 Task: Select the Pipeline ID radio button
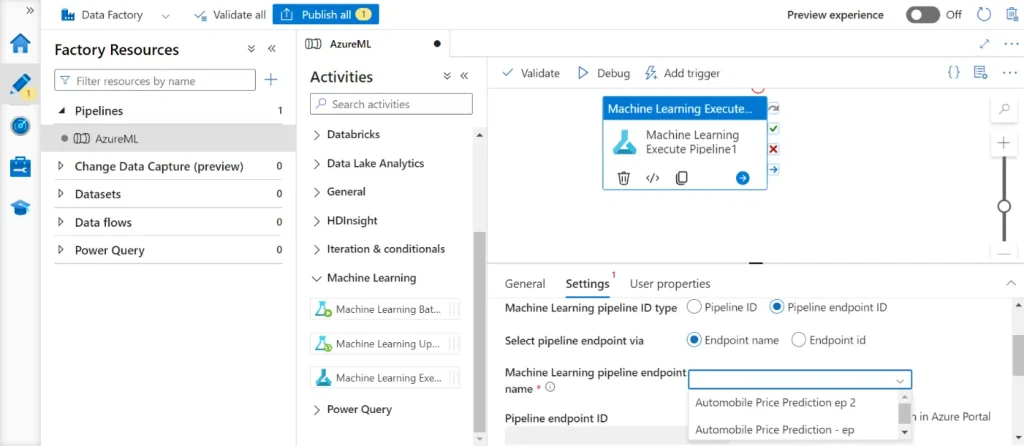pyautogui.click(x=695, y=308)
